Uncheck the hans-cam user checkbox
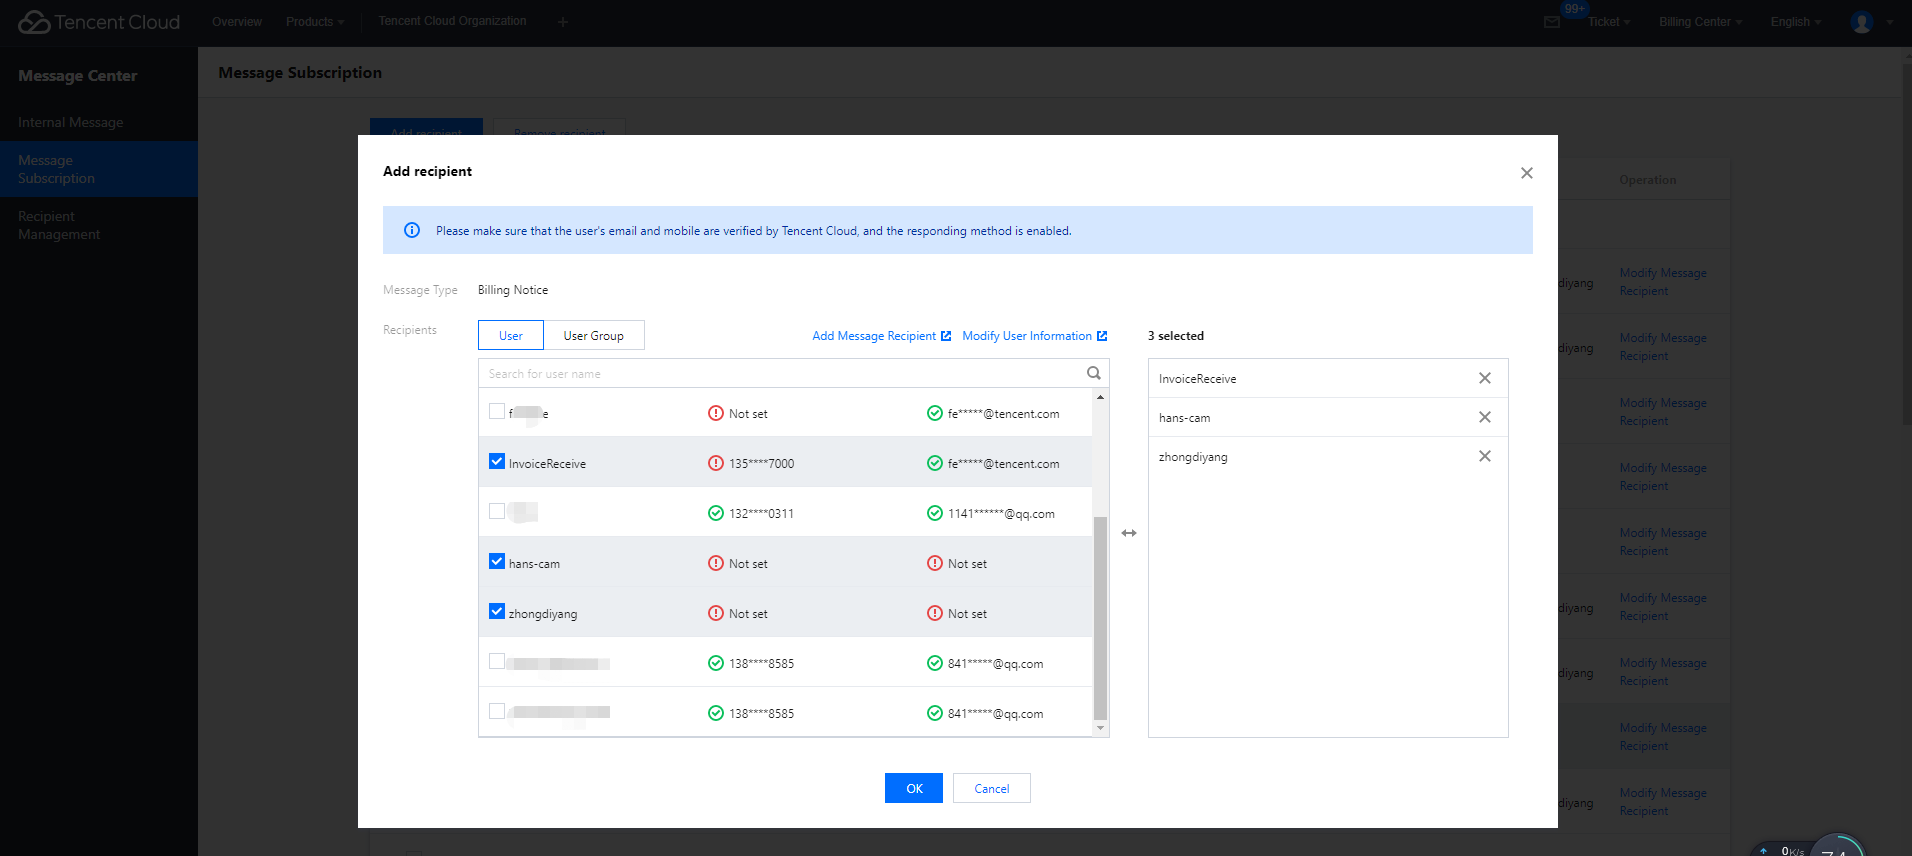Screen dimensions: 1912x856 (x=497, y=562)
